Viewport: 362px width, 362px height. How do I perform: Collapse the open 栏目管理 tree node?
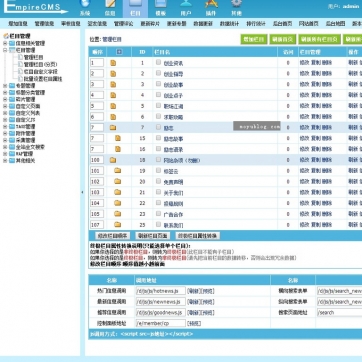[5, 50]
